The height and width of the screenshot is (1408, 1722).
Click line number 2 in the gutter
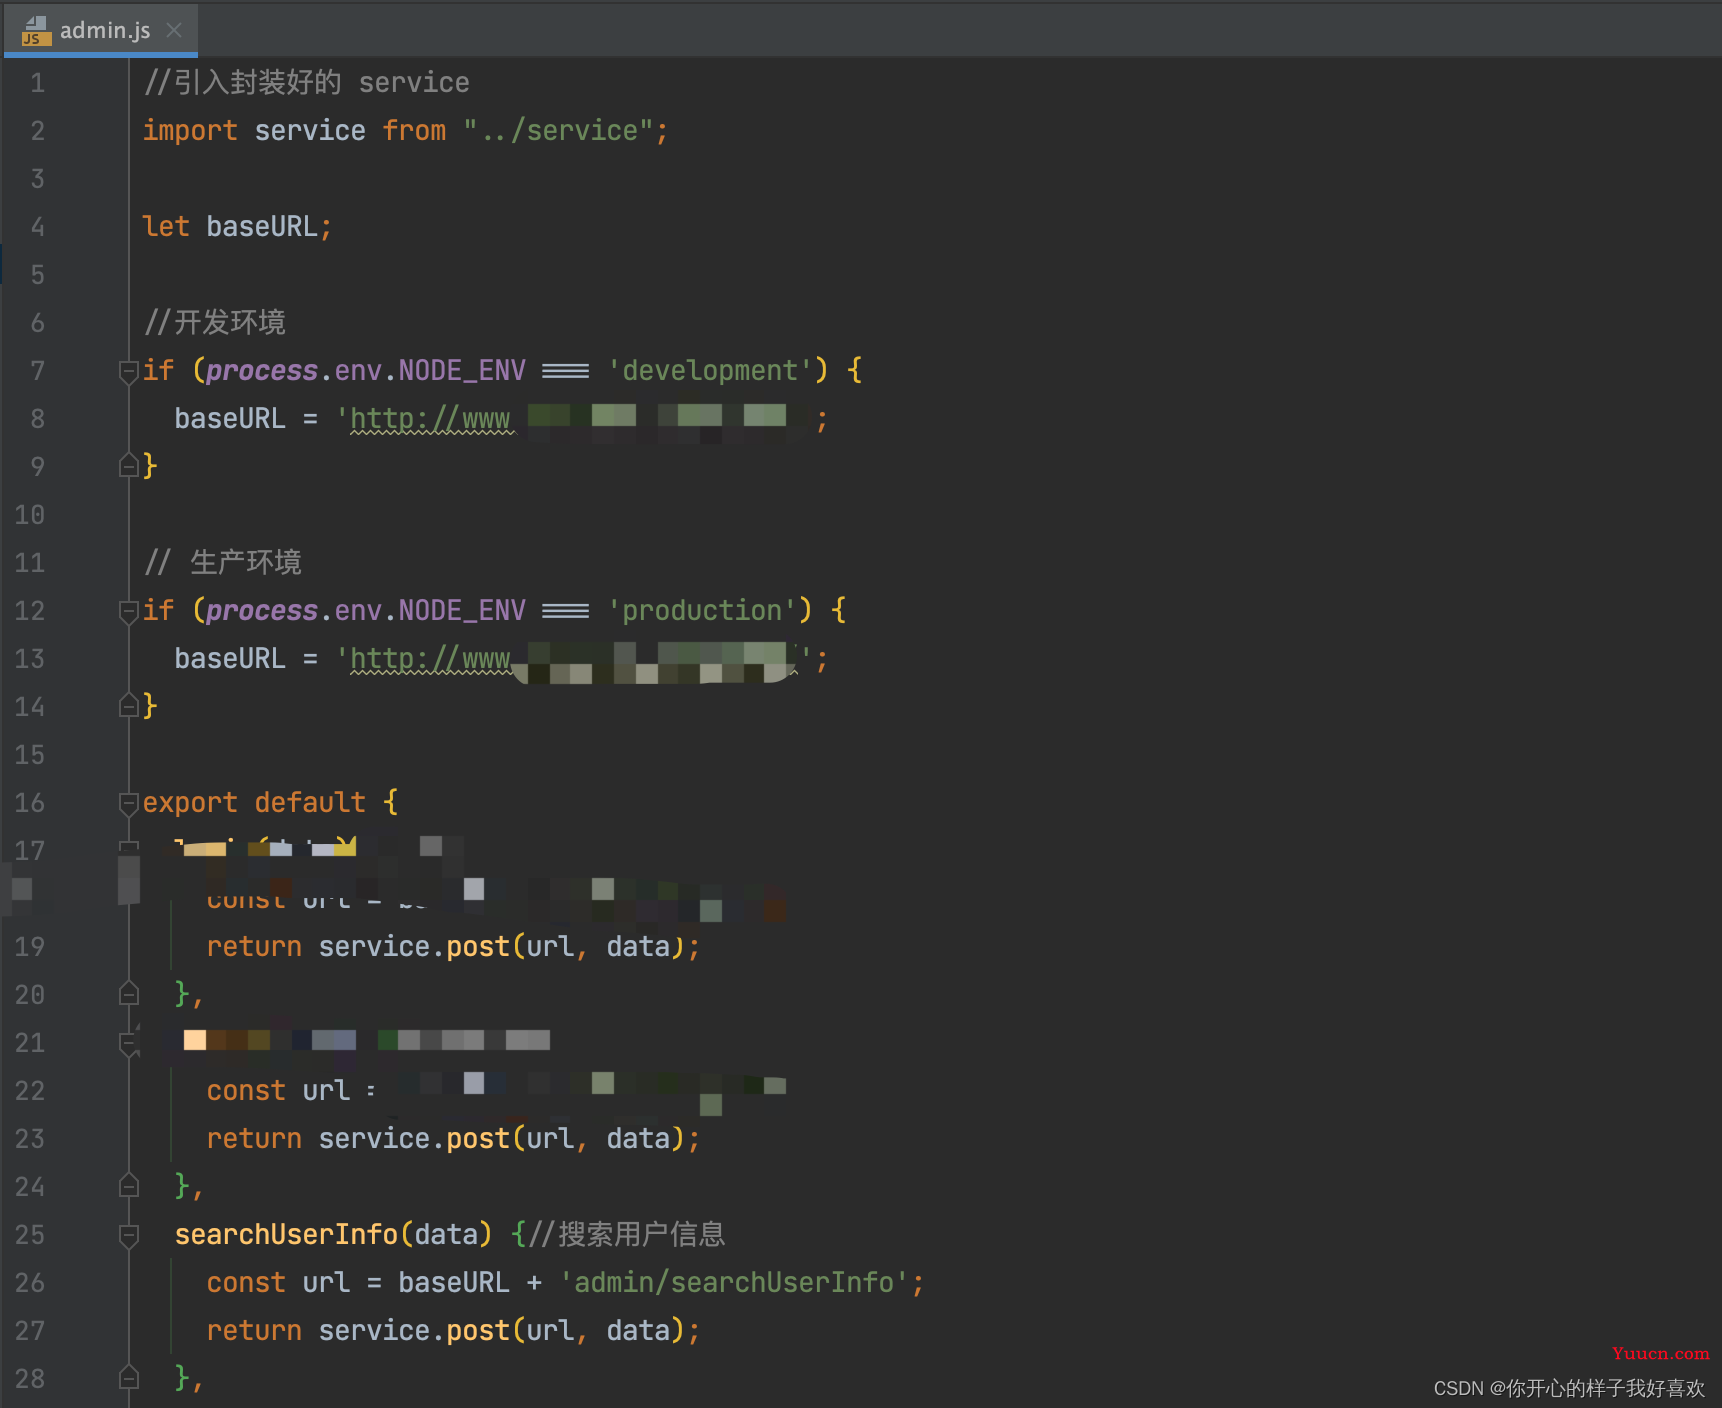click(37, 131)
